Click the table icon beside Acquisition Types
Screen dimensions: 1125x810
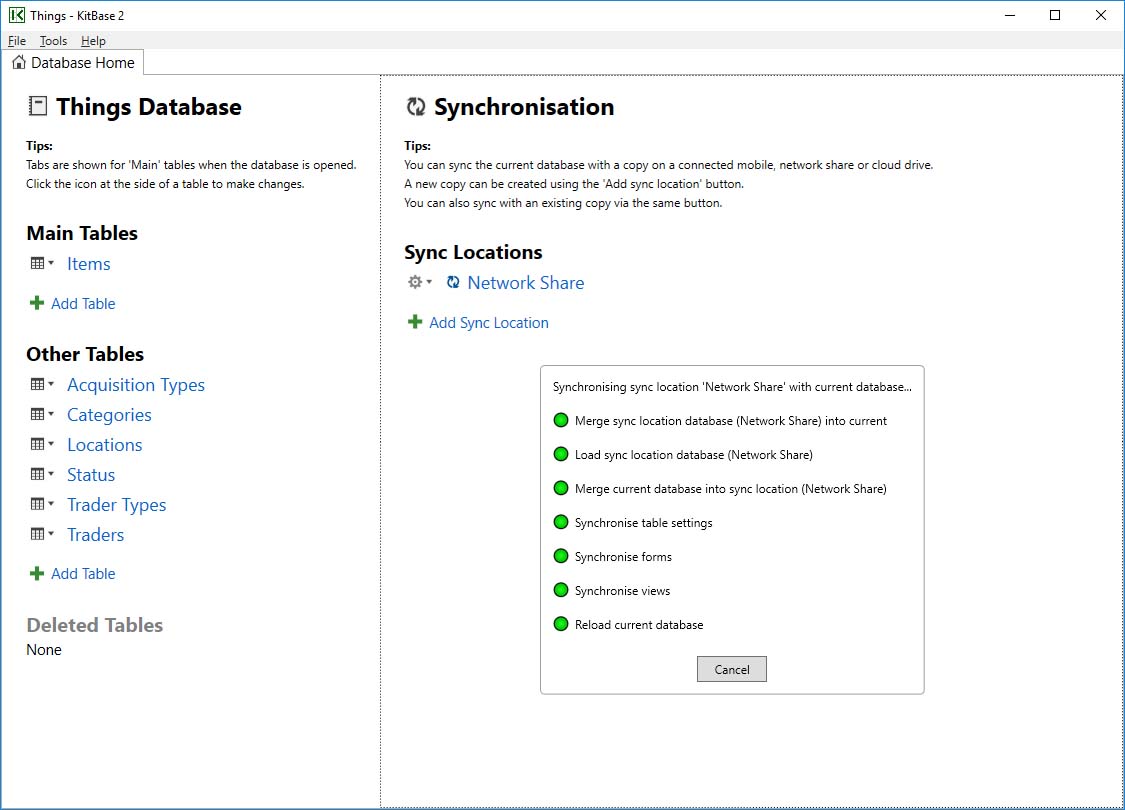coord(37,385)
